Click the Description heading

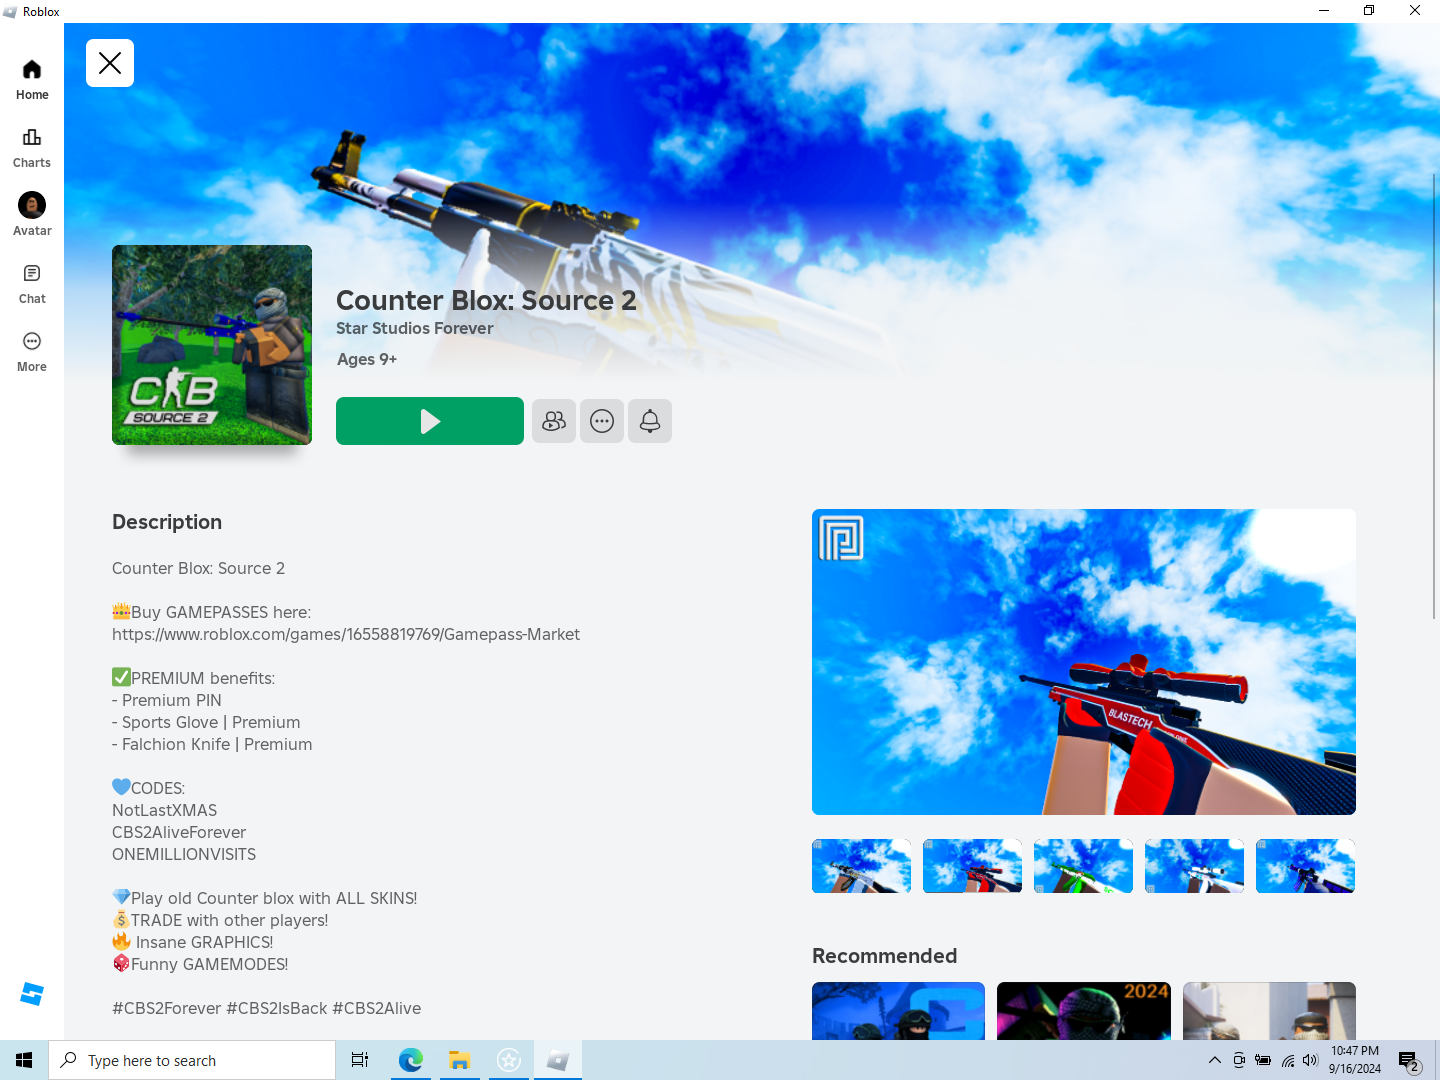point(167,522)
